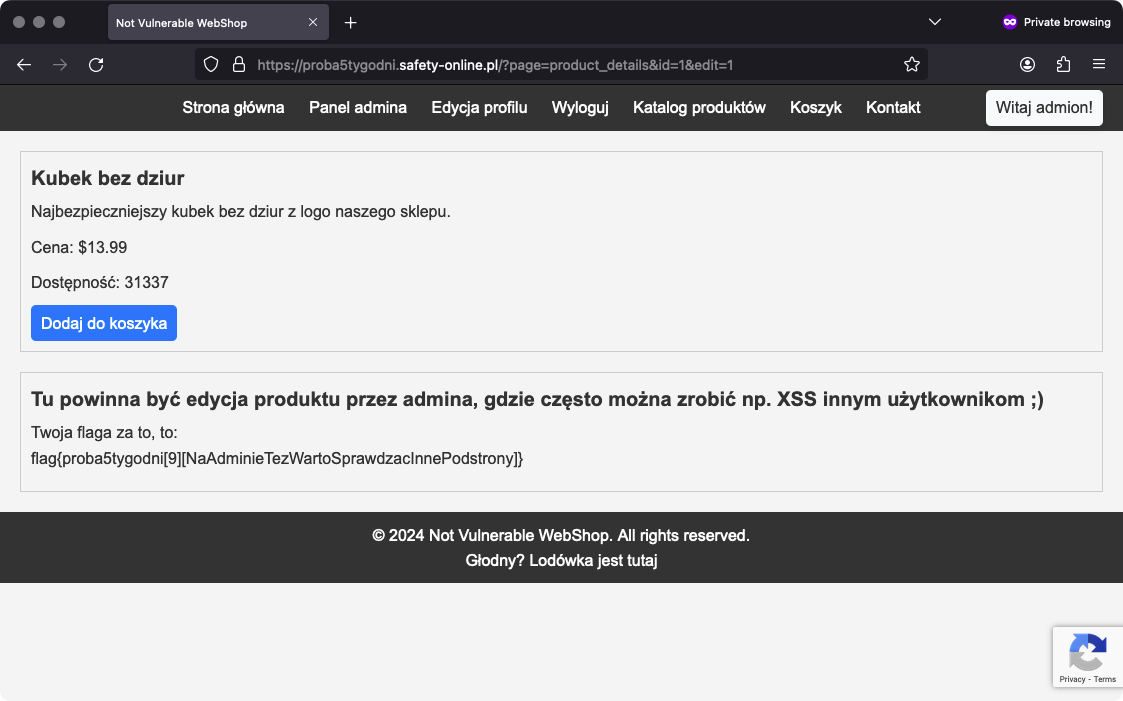Click the browser back arrow

(24, 65)
